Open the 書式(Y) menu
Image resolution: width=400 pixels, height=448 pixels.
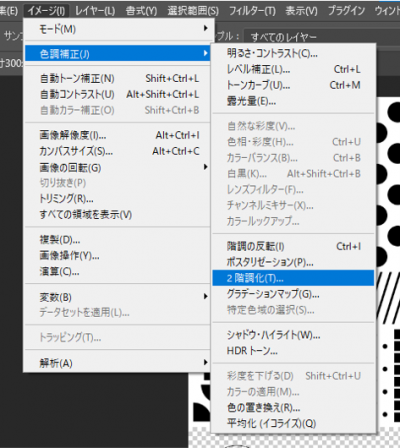141,11
